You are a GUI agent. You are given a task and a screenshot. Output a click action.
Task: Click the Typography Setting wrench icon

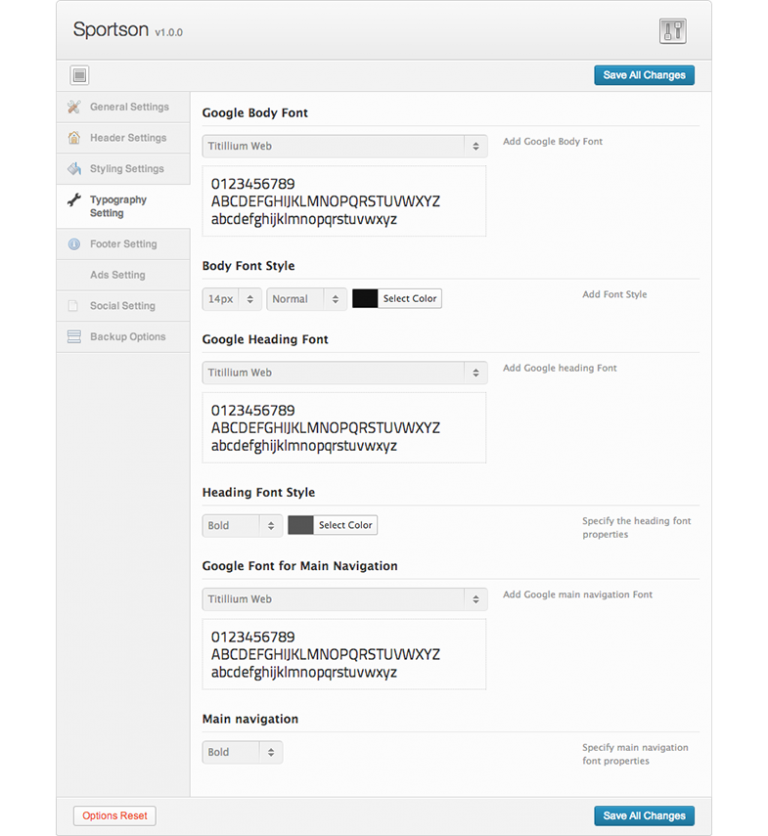click(74, 200)
